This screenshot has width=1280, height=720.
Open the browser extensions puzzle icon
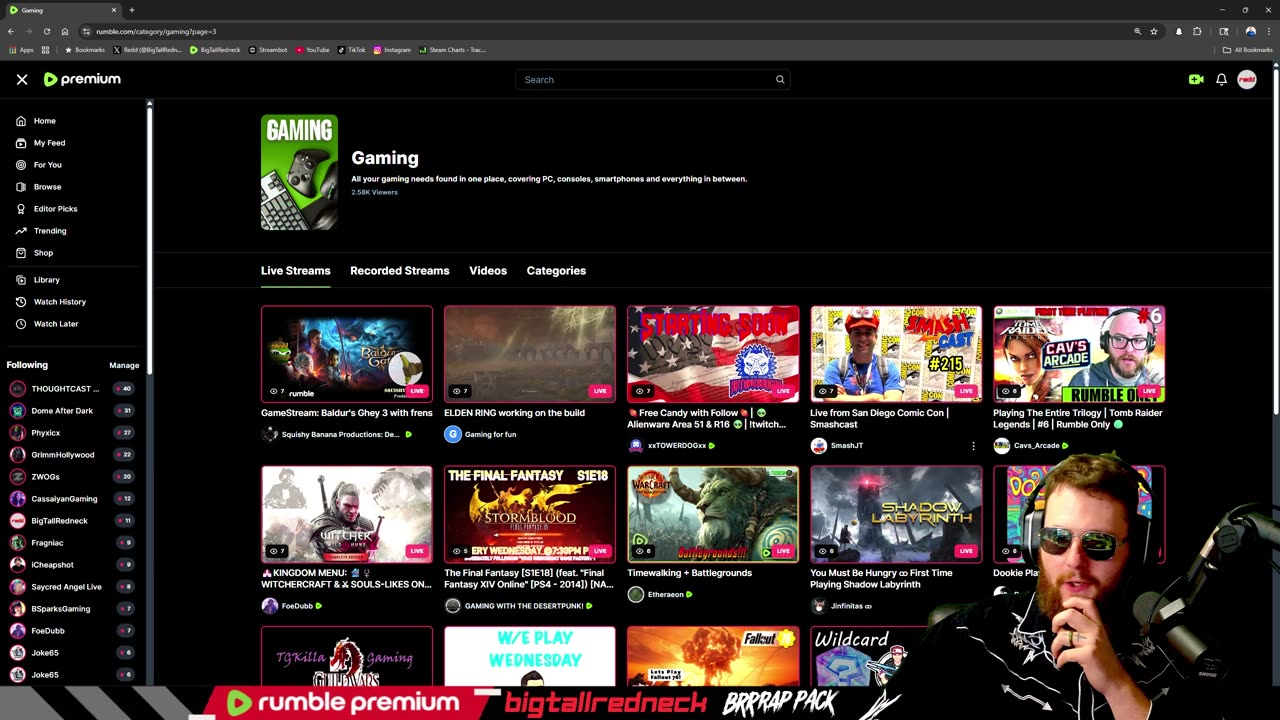[1197, 31]
